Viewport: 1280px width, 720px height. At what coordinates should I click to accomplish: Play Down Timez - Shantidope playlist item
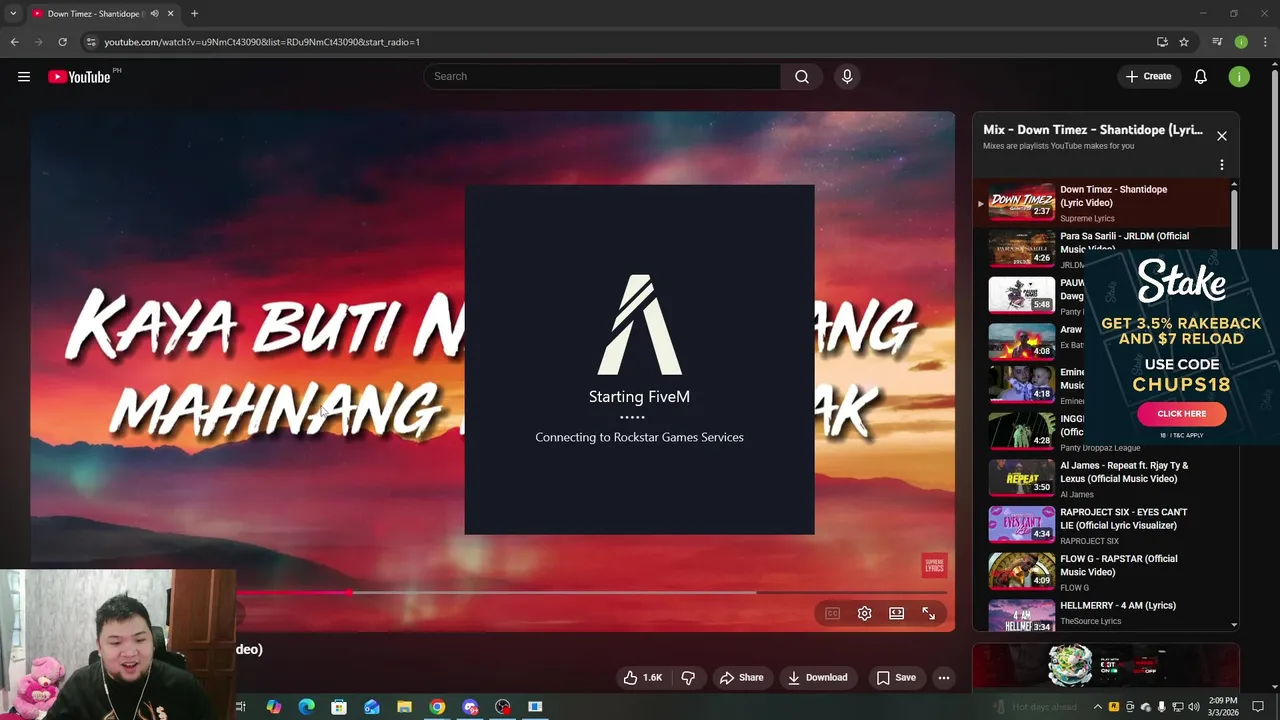tap(1101, 203)
